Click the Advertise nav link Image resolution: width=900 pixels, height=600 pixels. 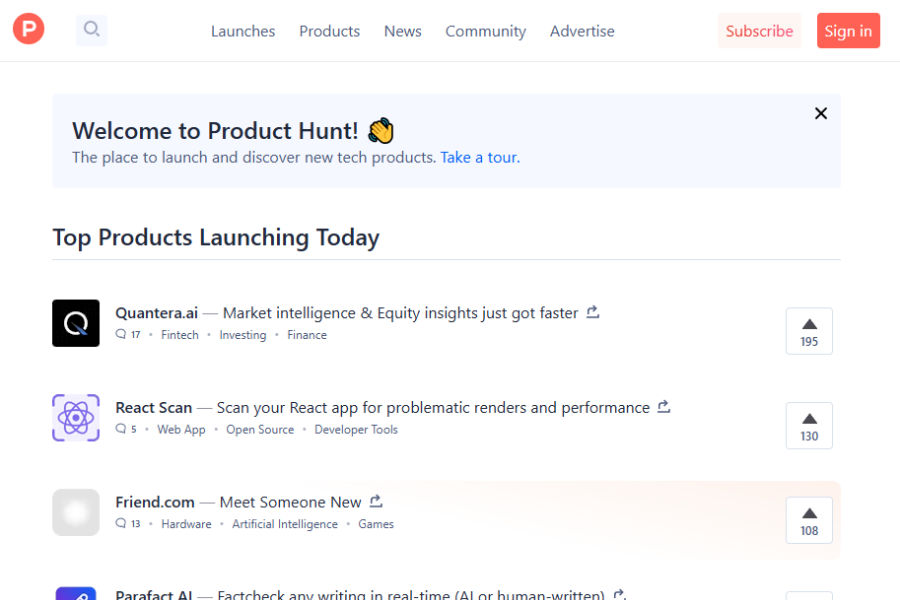tap(582, 31)
